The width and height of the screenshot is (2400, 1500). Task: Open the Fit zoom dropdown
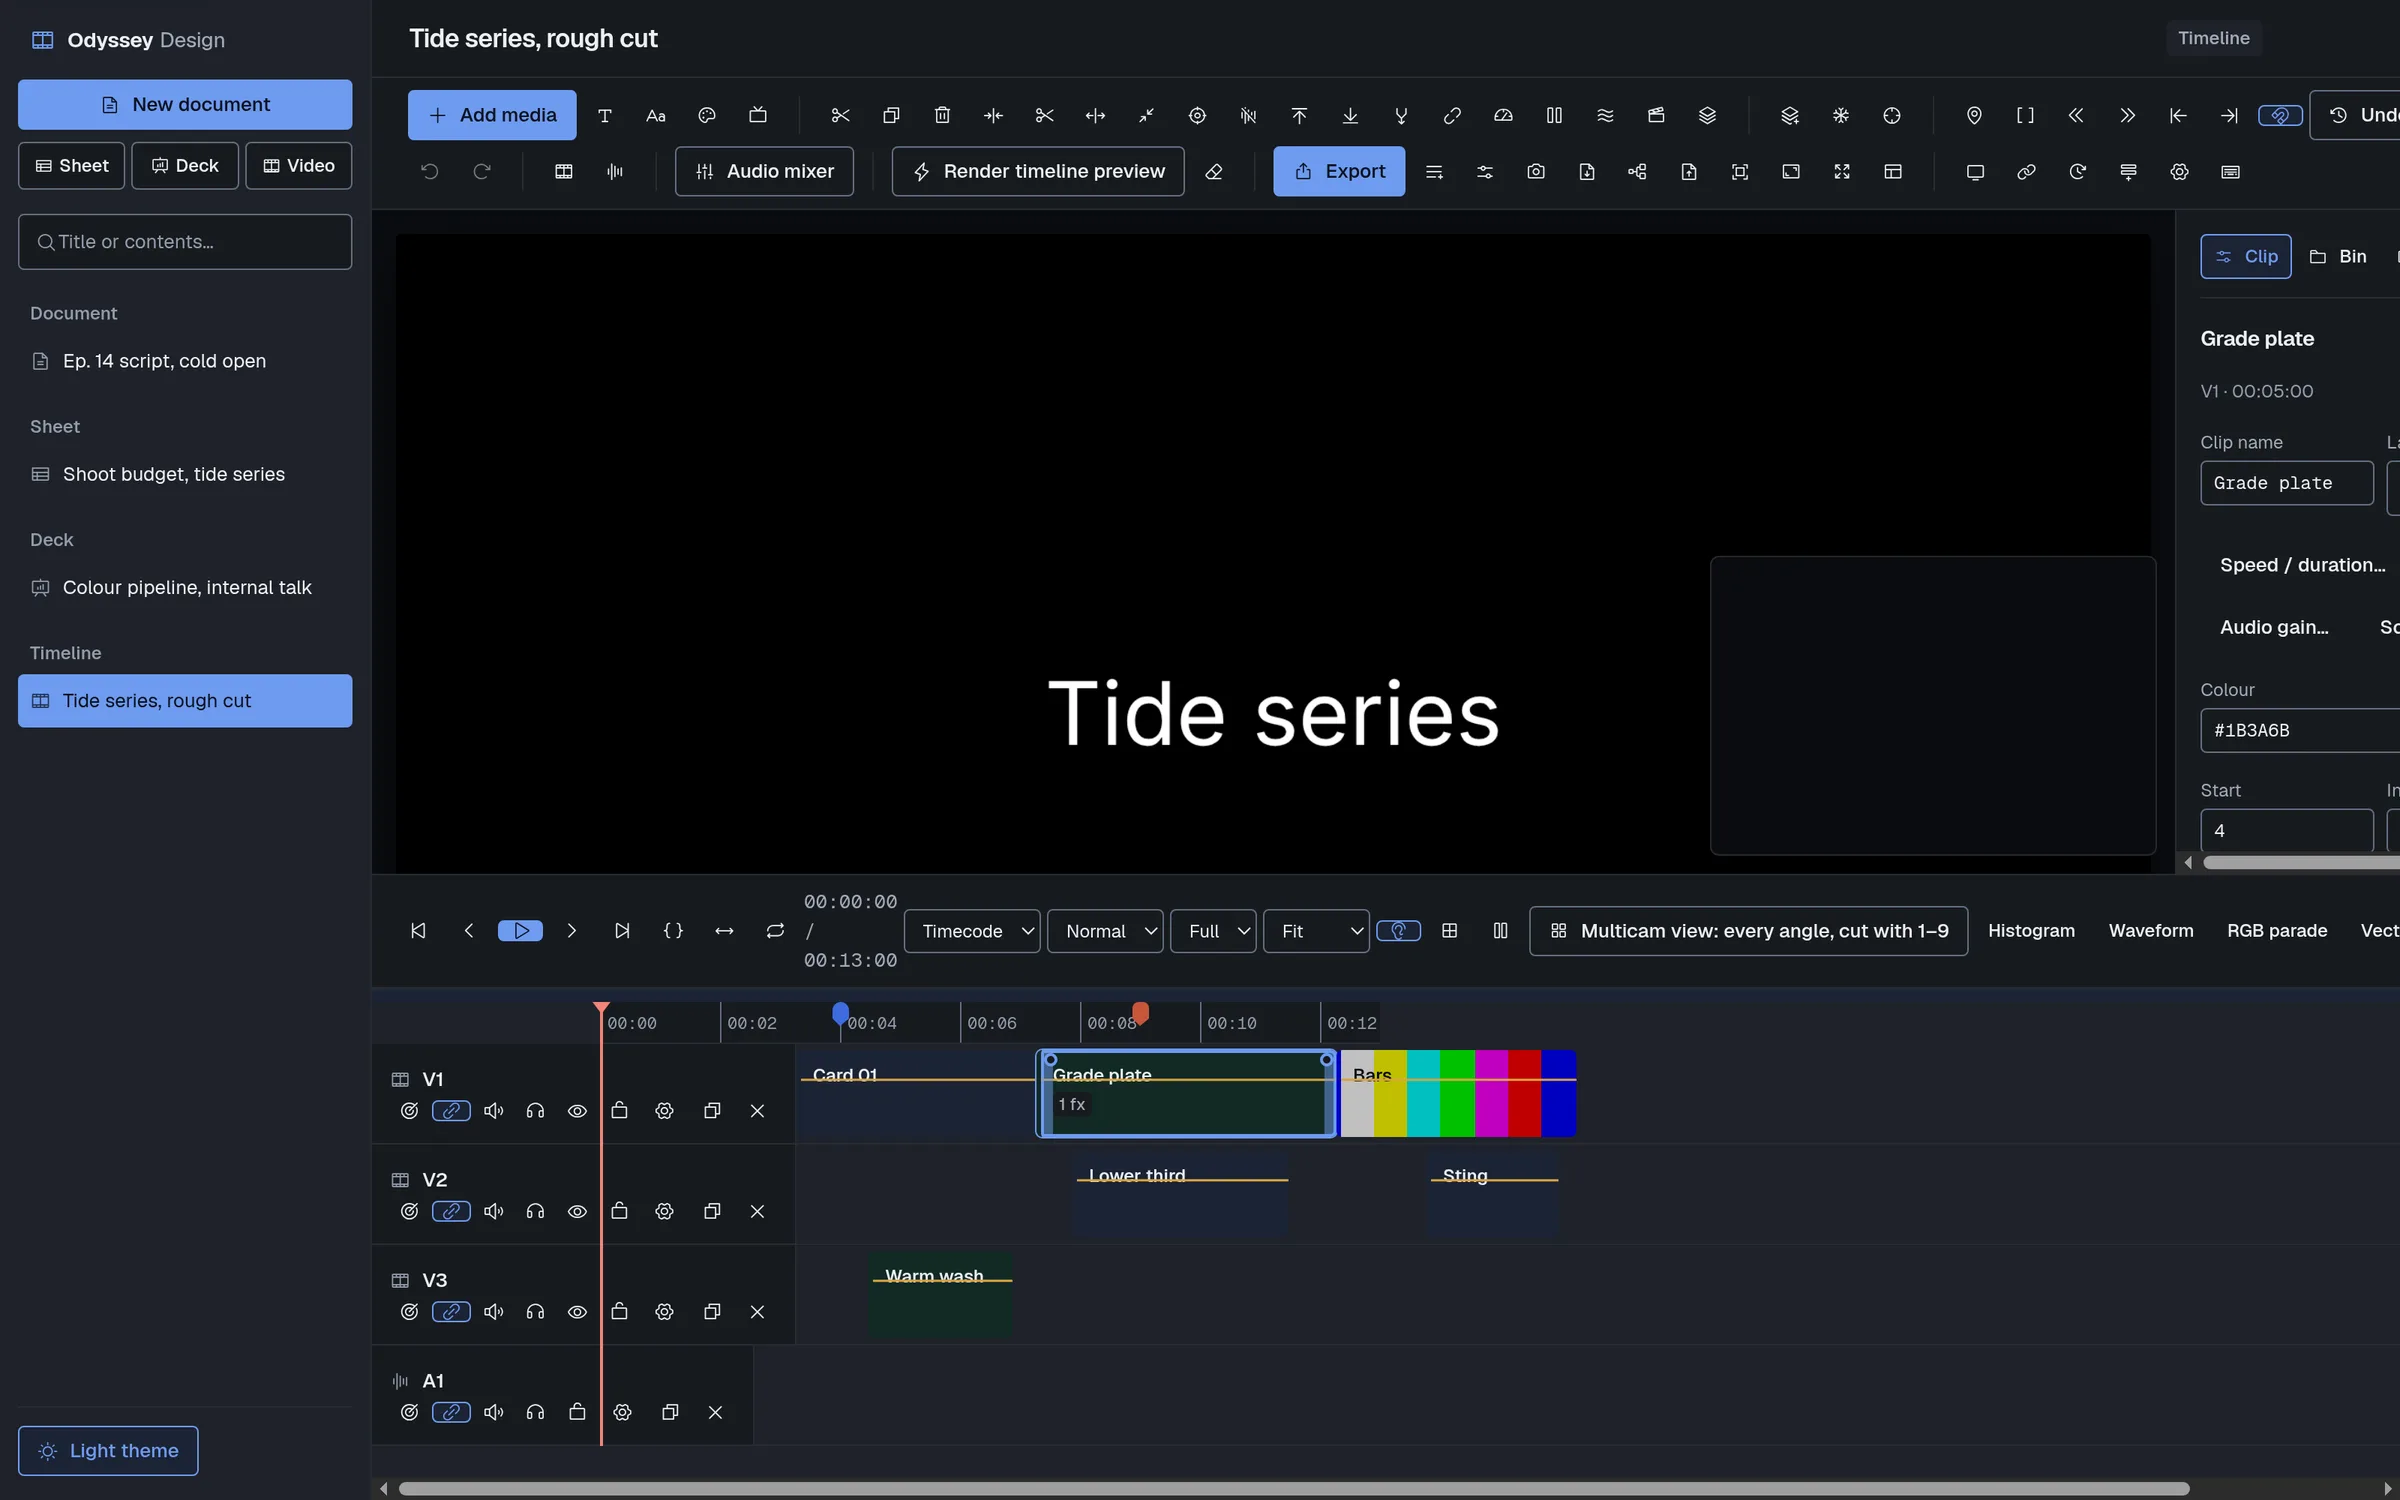coord(1316,931)
